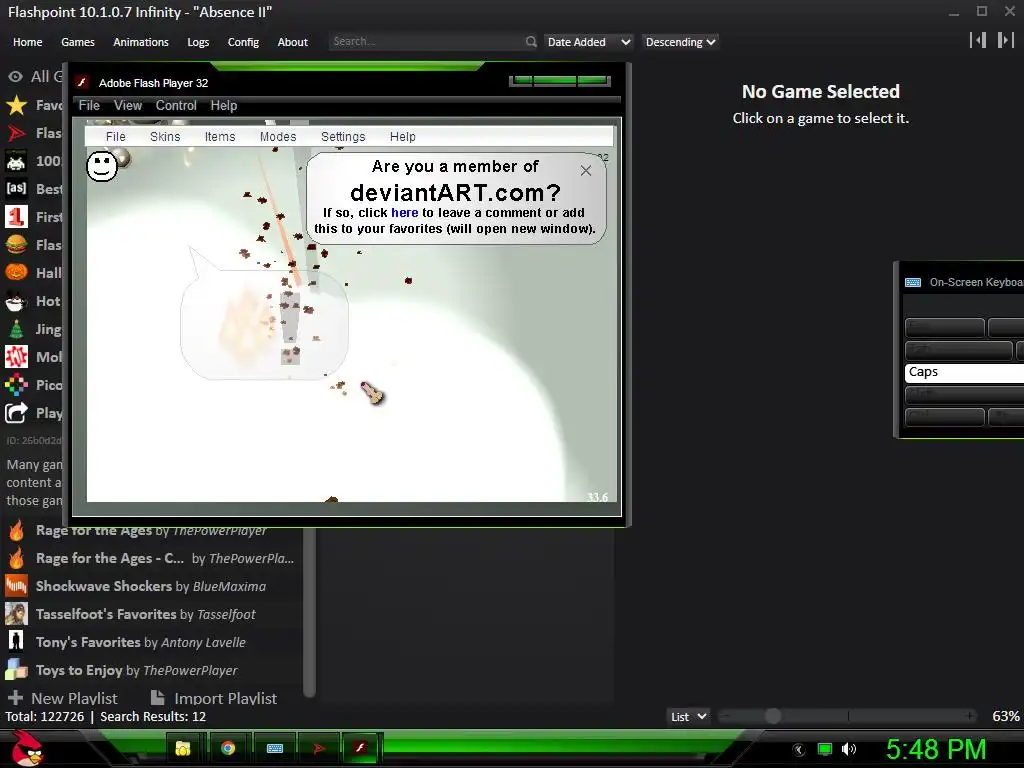Click the playlist sidebar scrollbar

(x=310, y=613)
